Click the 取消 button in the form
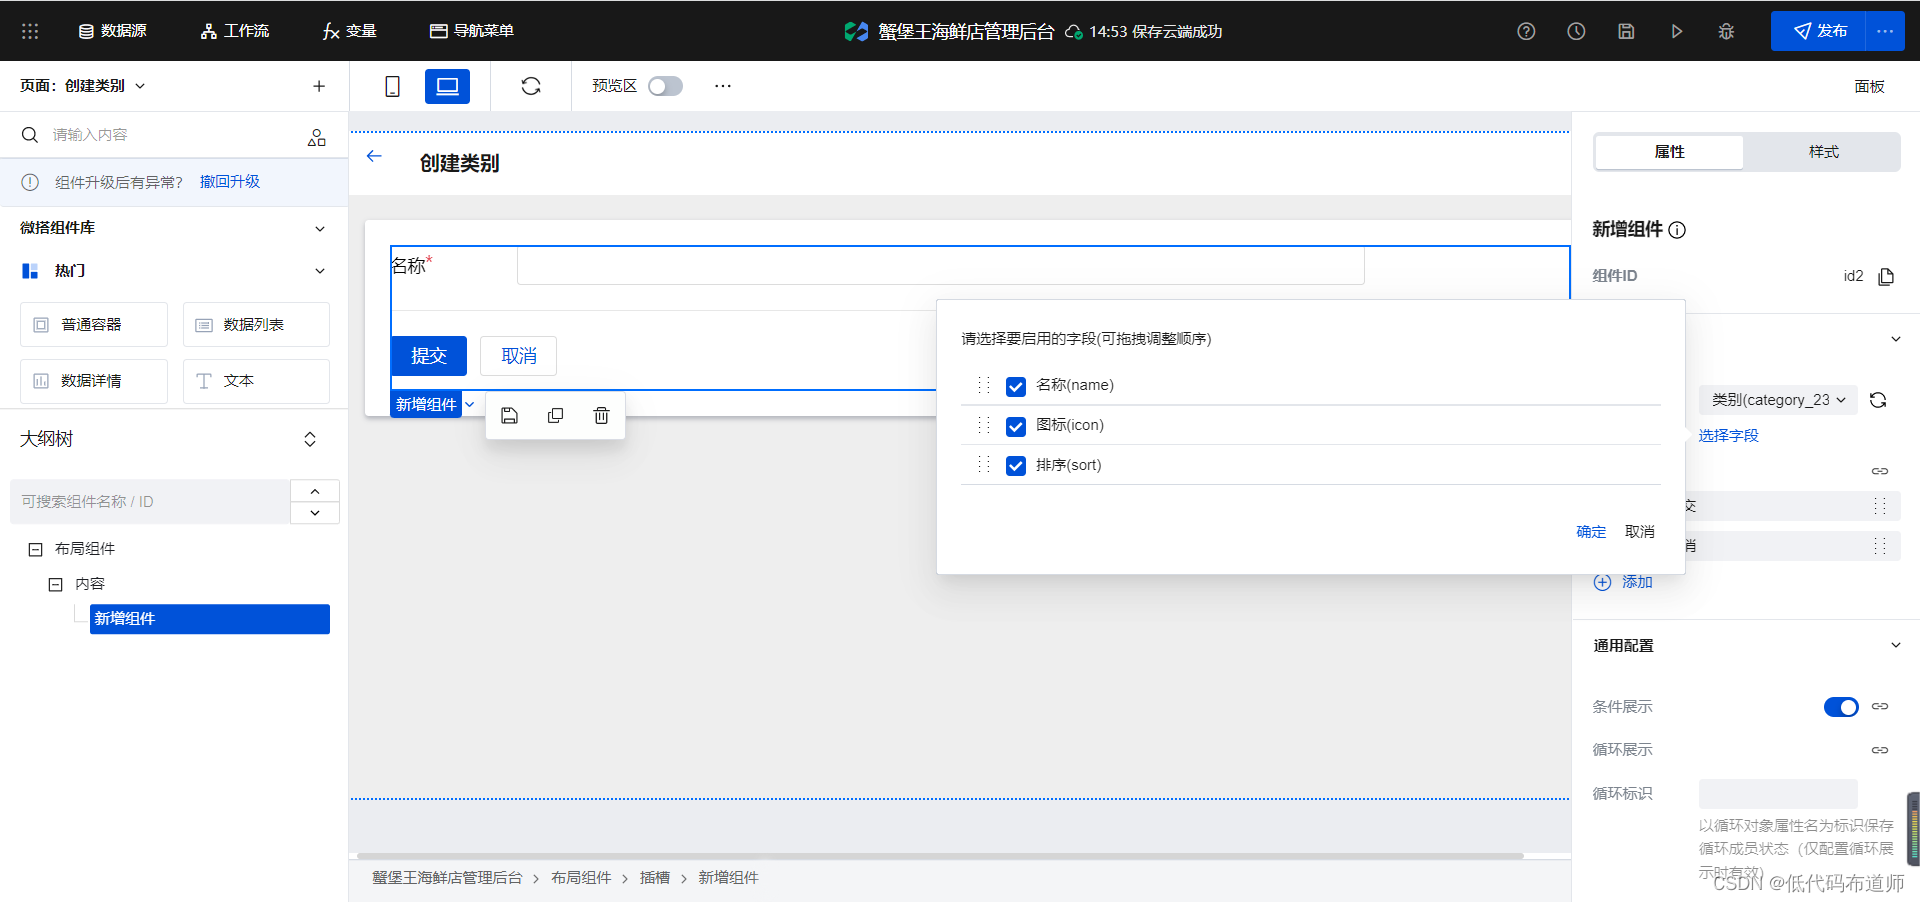Viewport: 1920px width, 902px height. pos(518,356)
